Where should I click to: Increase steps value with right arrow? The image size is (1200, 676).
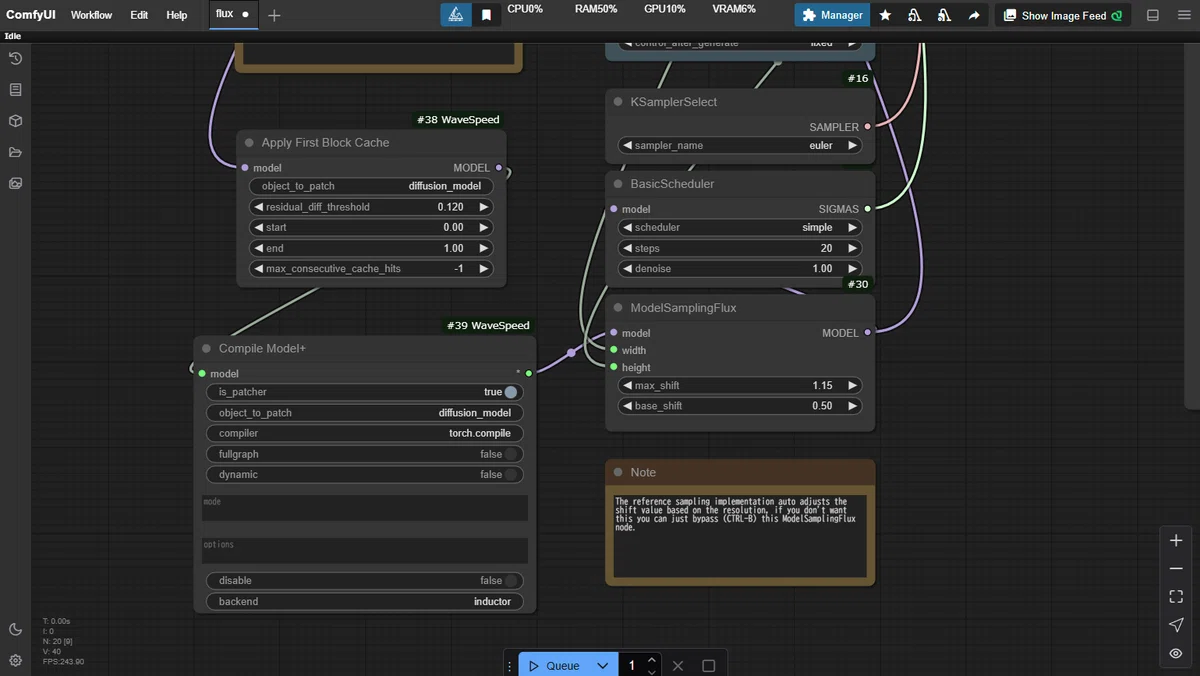852,248
